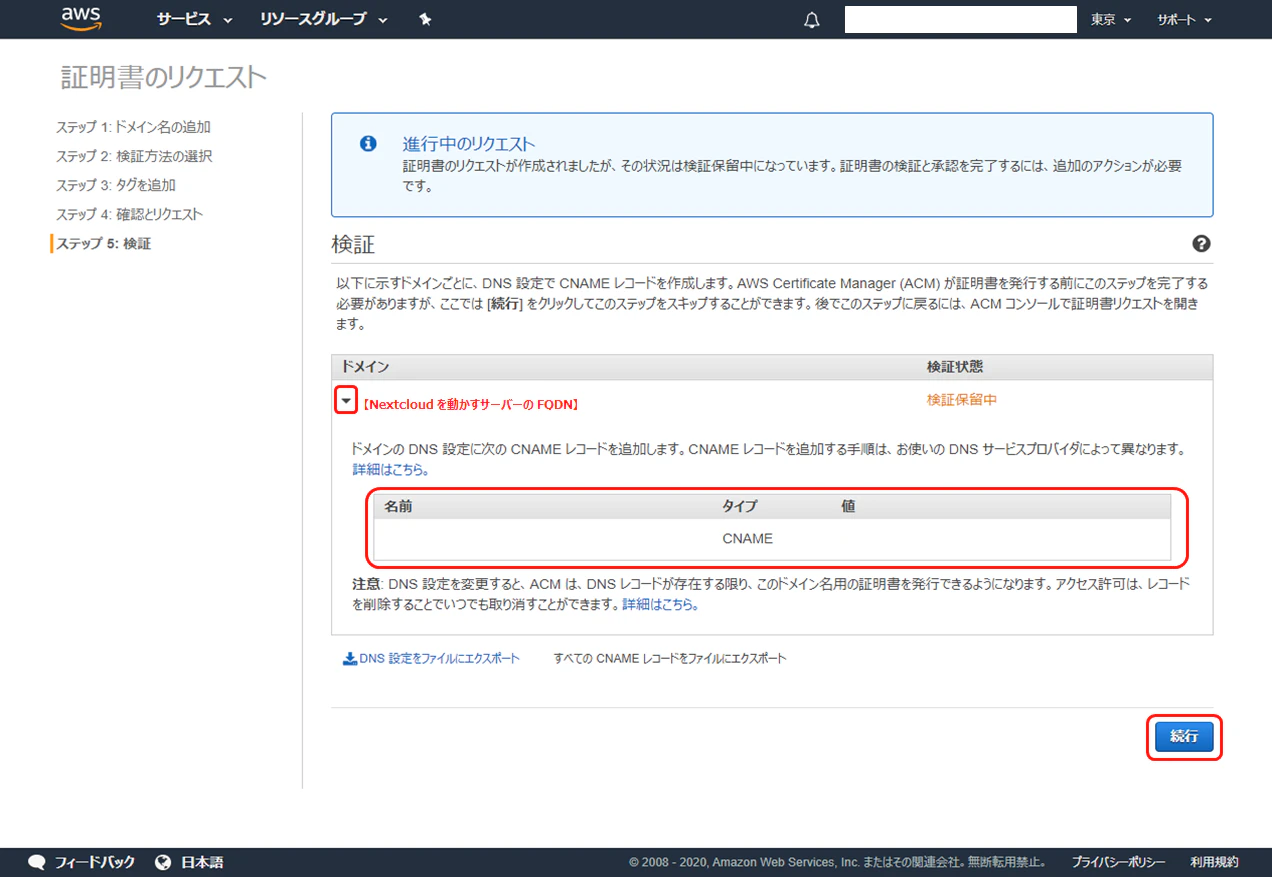Viewport: 1272px width, 877px height.
Task: Open the help question-mark icon beside 検証
Action: (1201, 244)
